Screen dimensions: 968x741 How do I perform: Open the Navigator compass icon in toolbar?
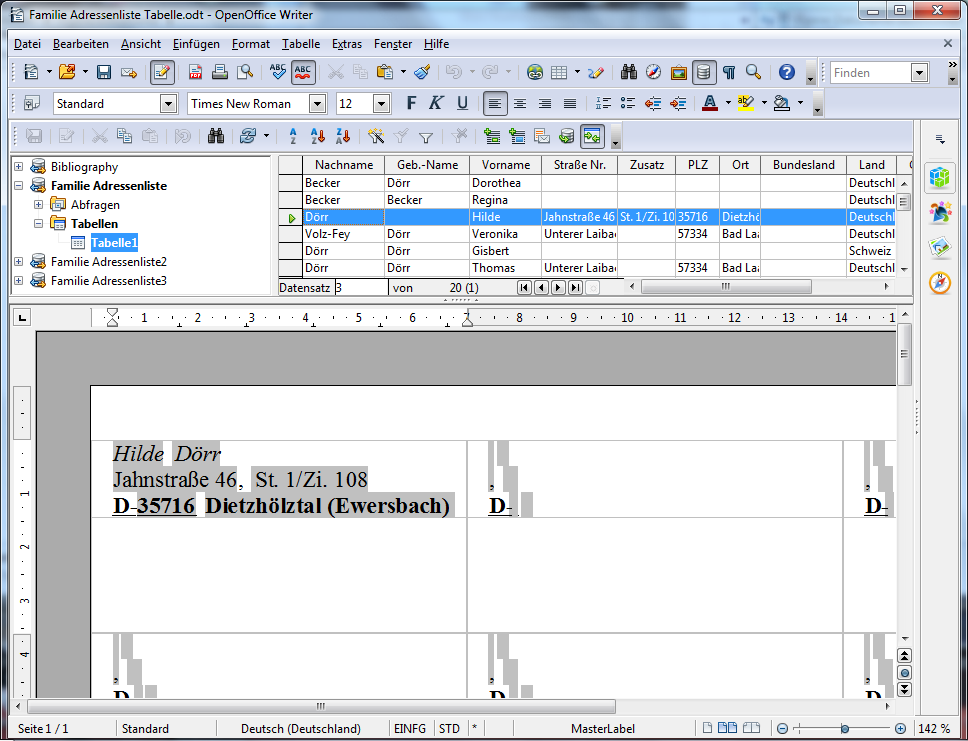point(654,72)
